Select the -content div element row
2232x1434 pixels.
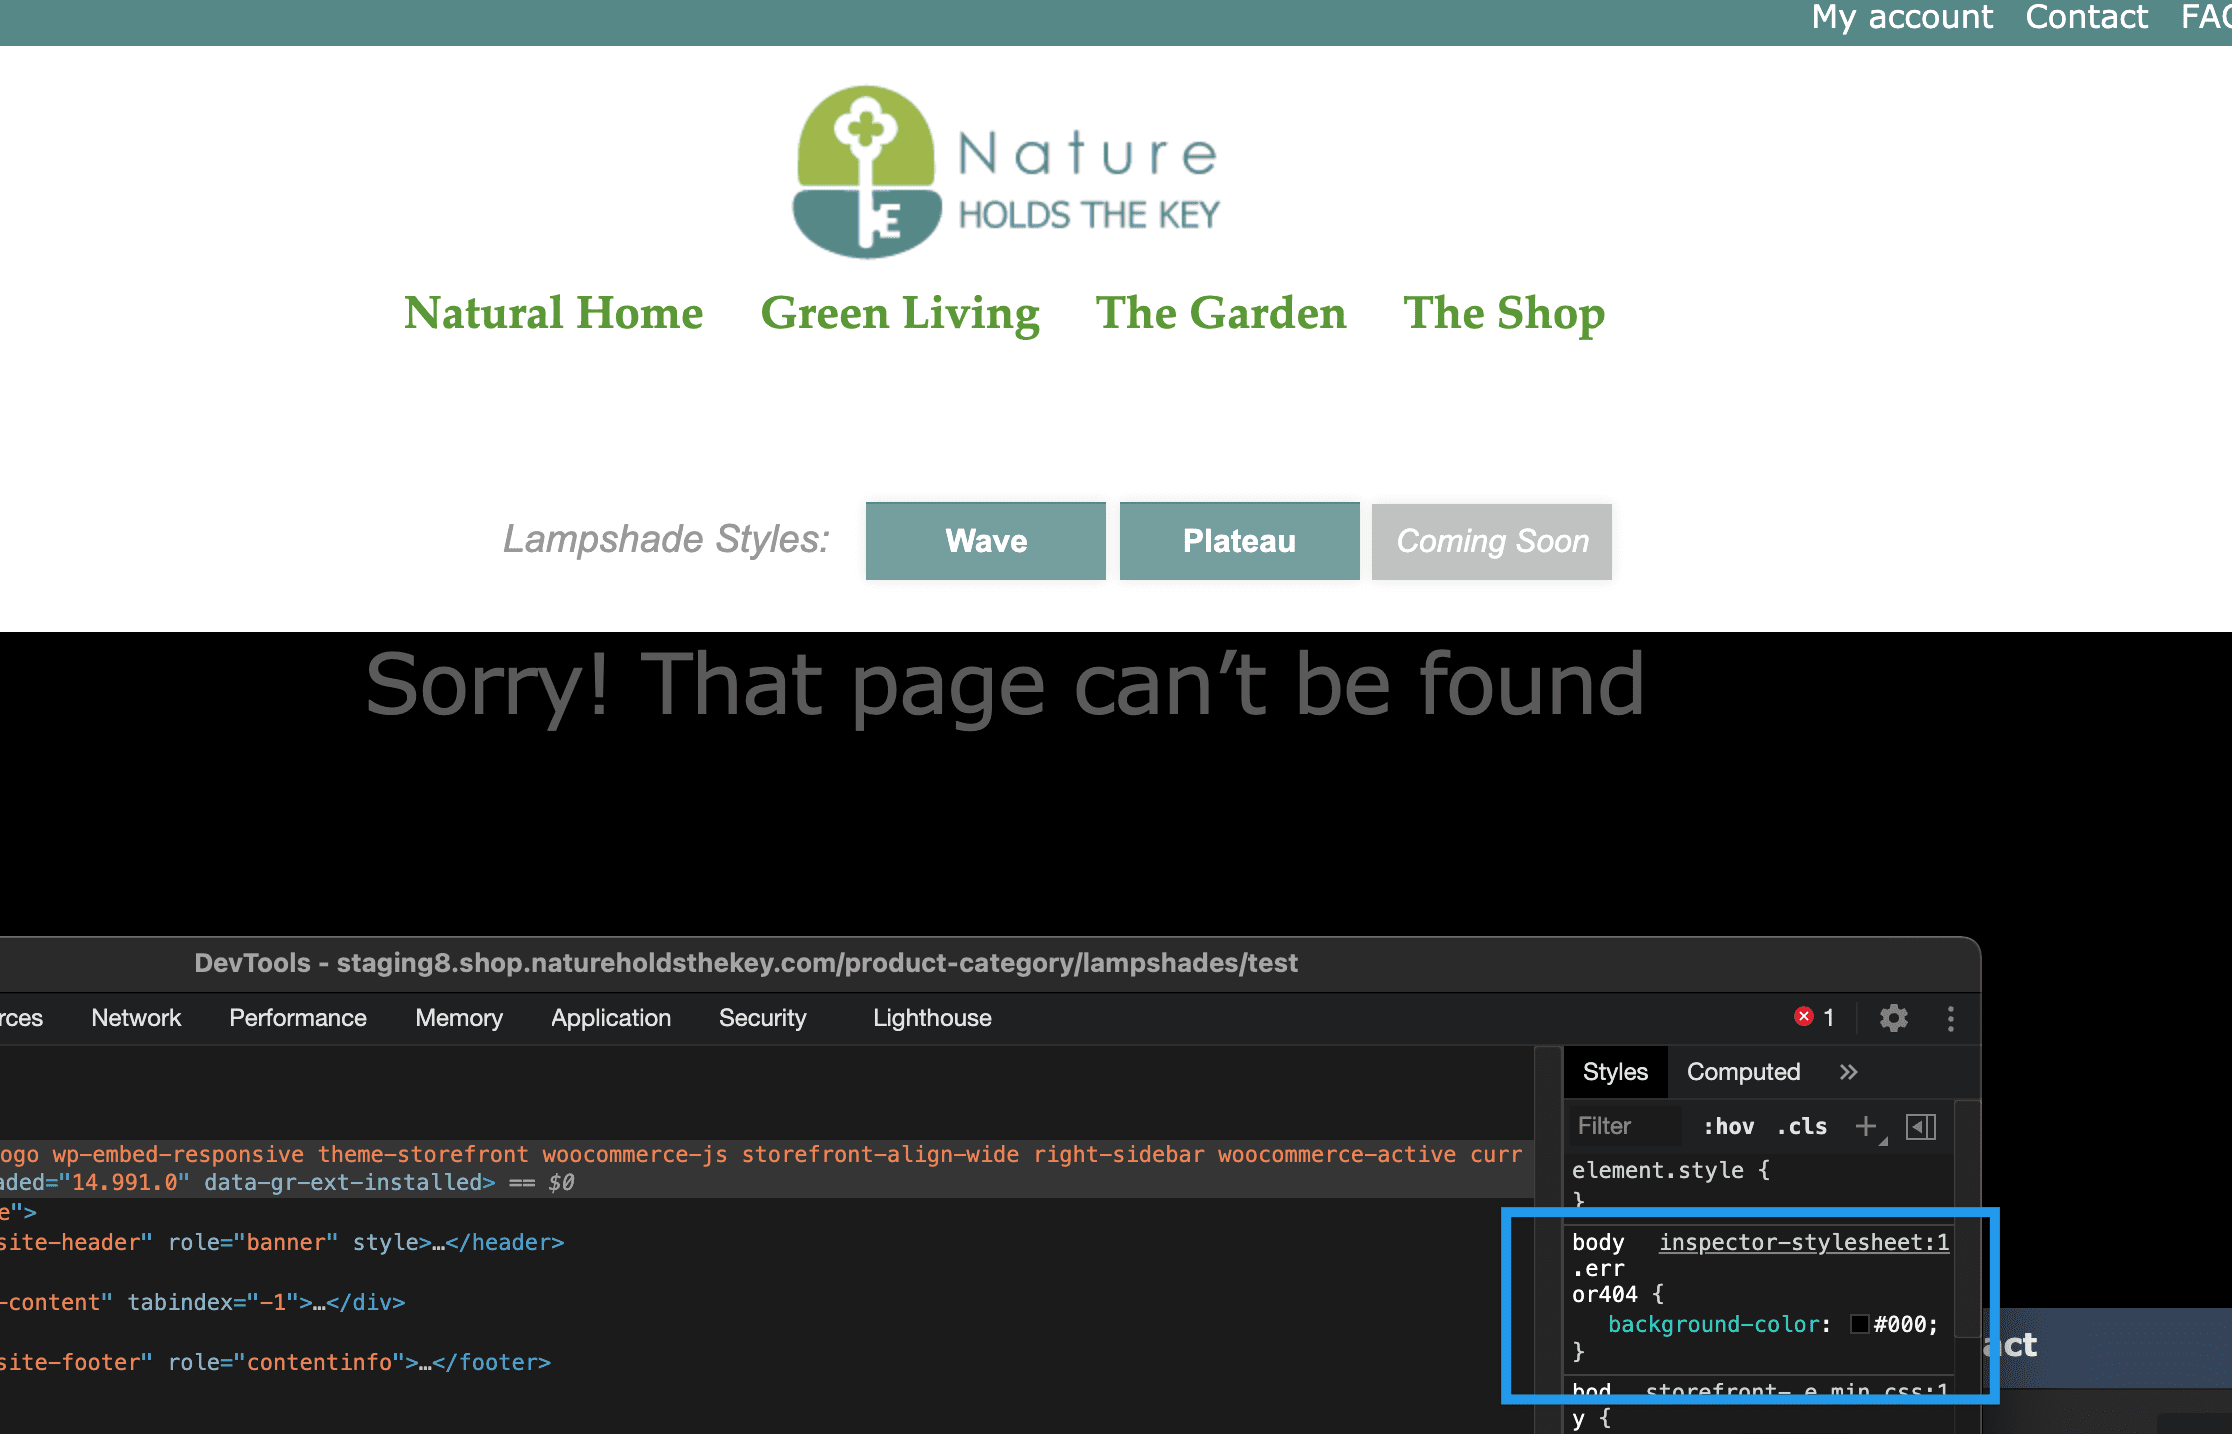click(x=767, y=1303)
